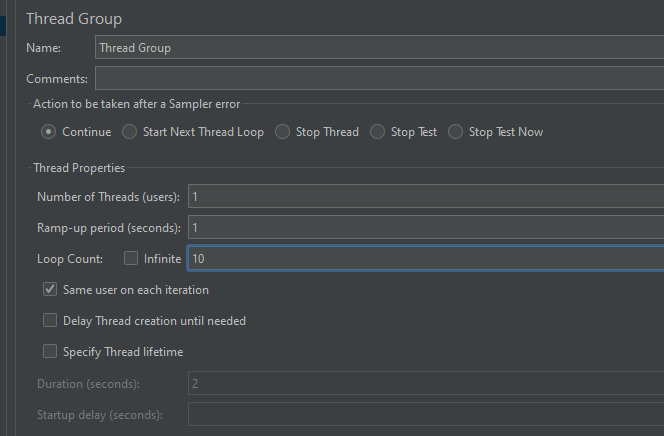Viewport: 664px width, 436px height.
Task: Select the Stop Test Now option
Action: pyautogui.click(x=456, y=132)
